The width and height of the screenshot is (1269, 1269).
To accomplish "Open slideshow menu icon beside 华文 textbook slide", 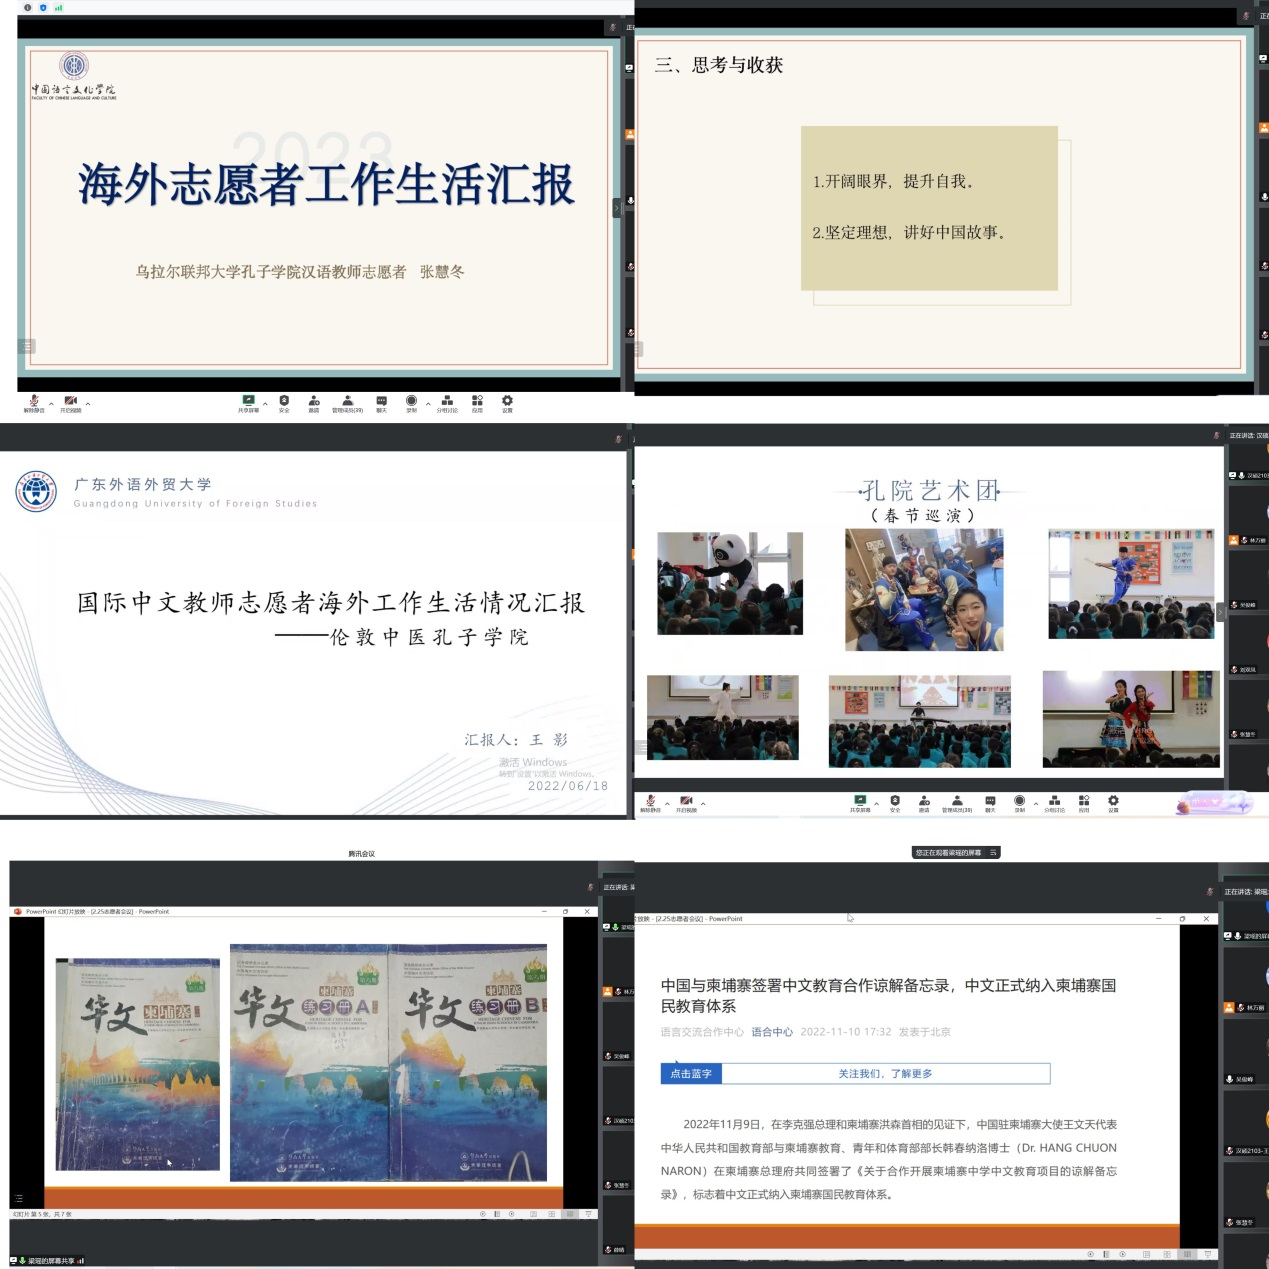I will [19, 1198].
